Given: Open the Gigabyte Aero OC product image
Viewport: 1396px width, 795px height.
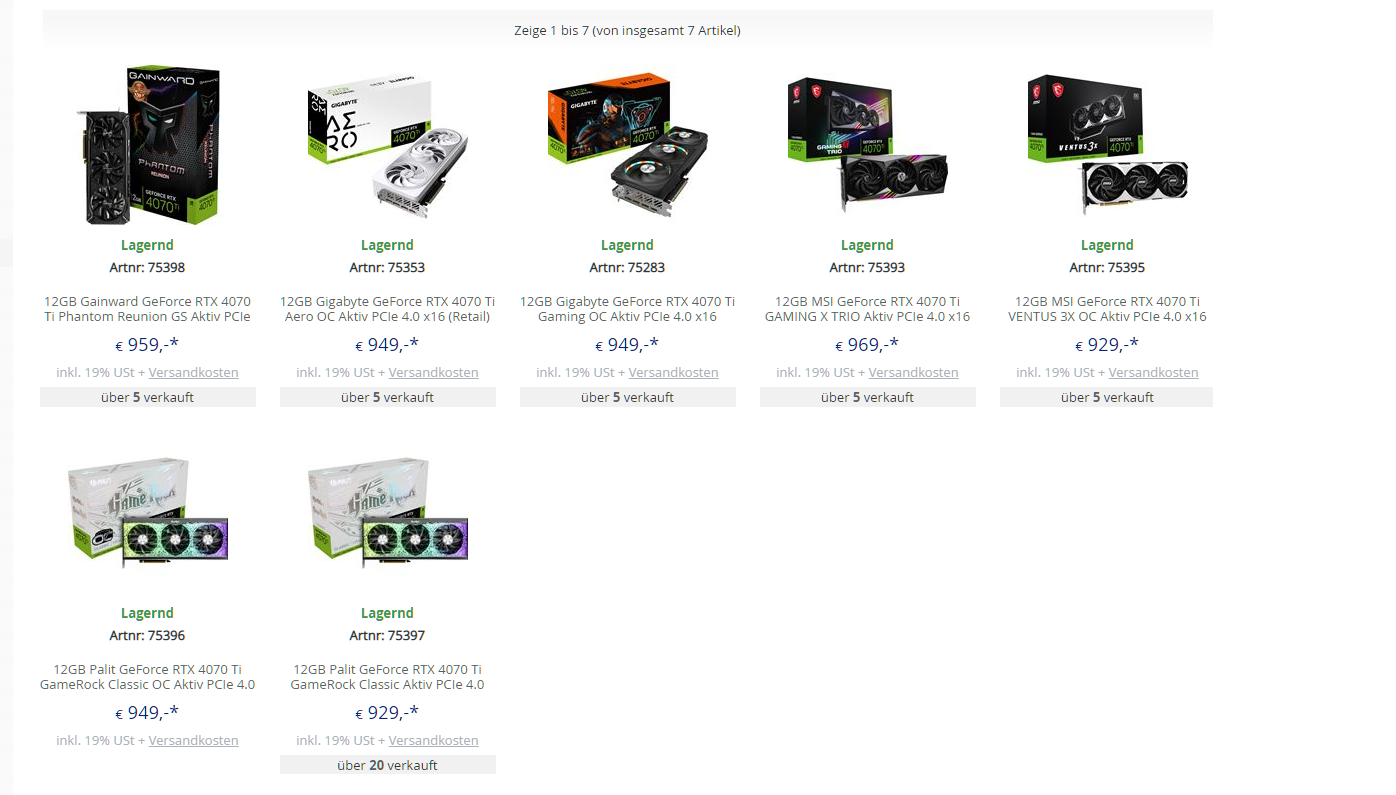Looking at the screenshot, I should pos(387,145).
